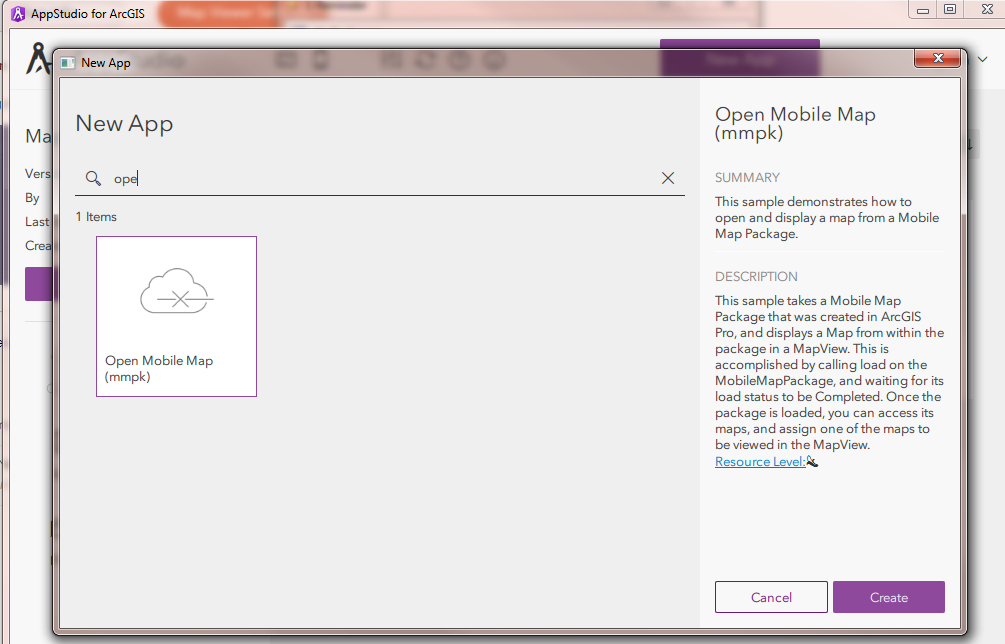Close the AppStudio main window
Viewport: 1005px width, 644px height.
pyautogui.click(x=987, y=10)
